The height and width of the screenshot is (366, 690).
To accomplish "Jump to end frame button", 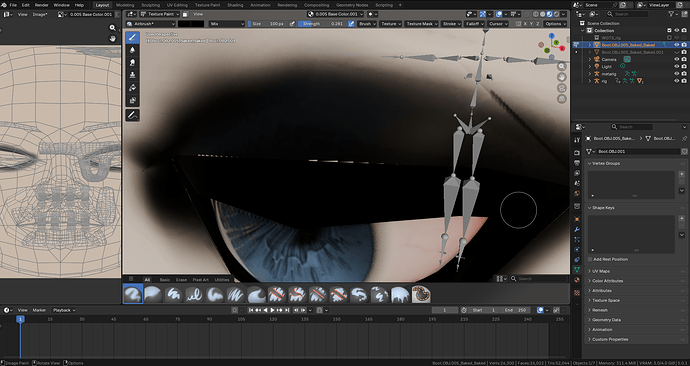I will pos(287,310).
